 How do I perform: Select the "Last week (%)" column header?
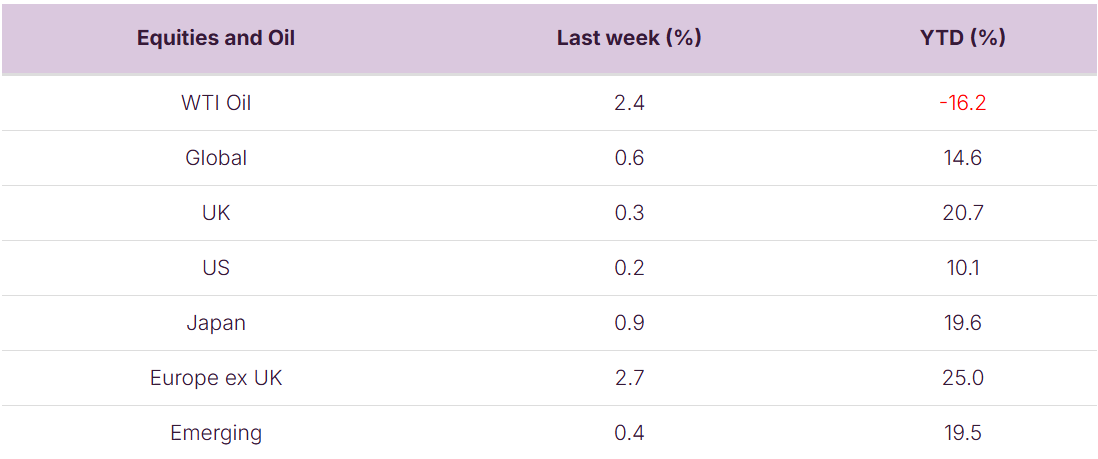[x=629, y=38]
